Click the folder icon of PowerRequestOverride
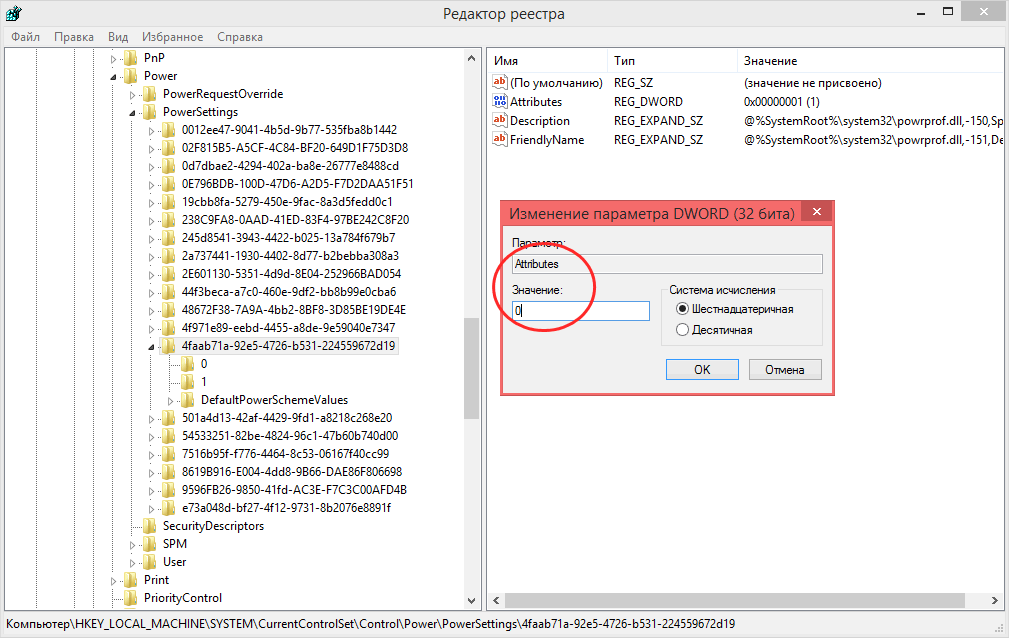This screenshot has width=1009, height=638. coord(150,94)
